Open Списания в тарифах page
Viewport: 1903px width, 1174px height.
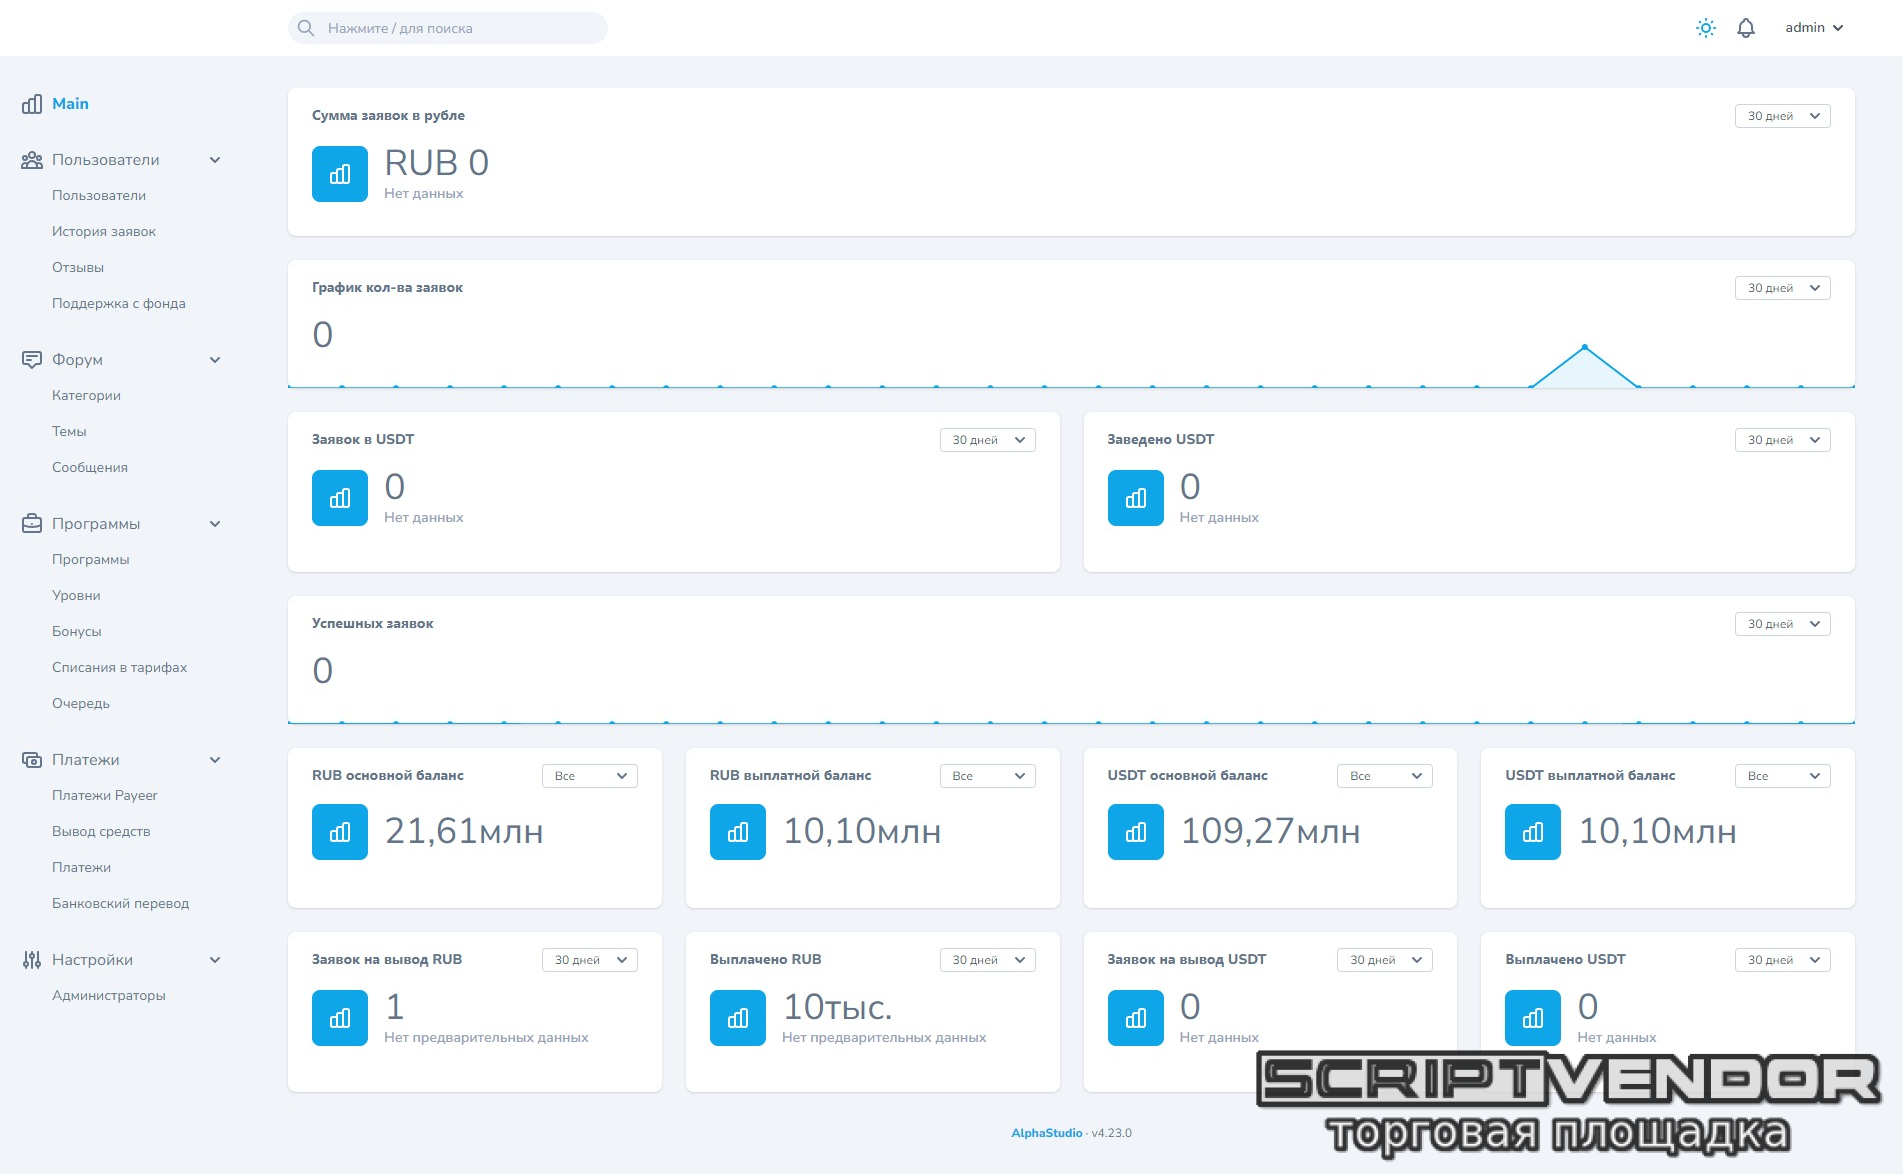(x=120, y=668)
